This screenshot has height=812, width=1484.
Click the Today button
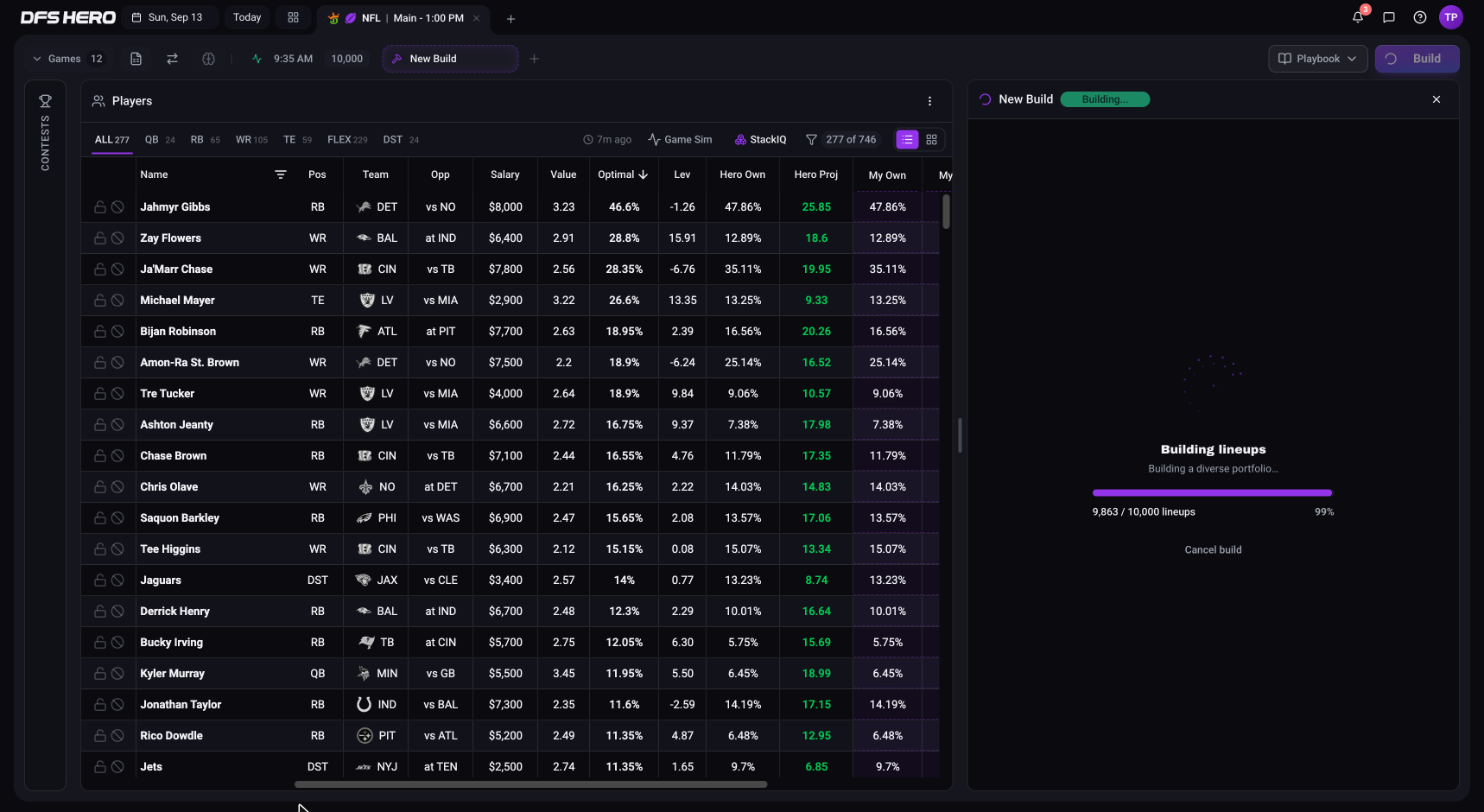(x=247, y=17)
